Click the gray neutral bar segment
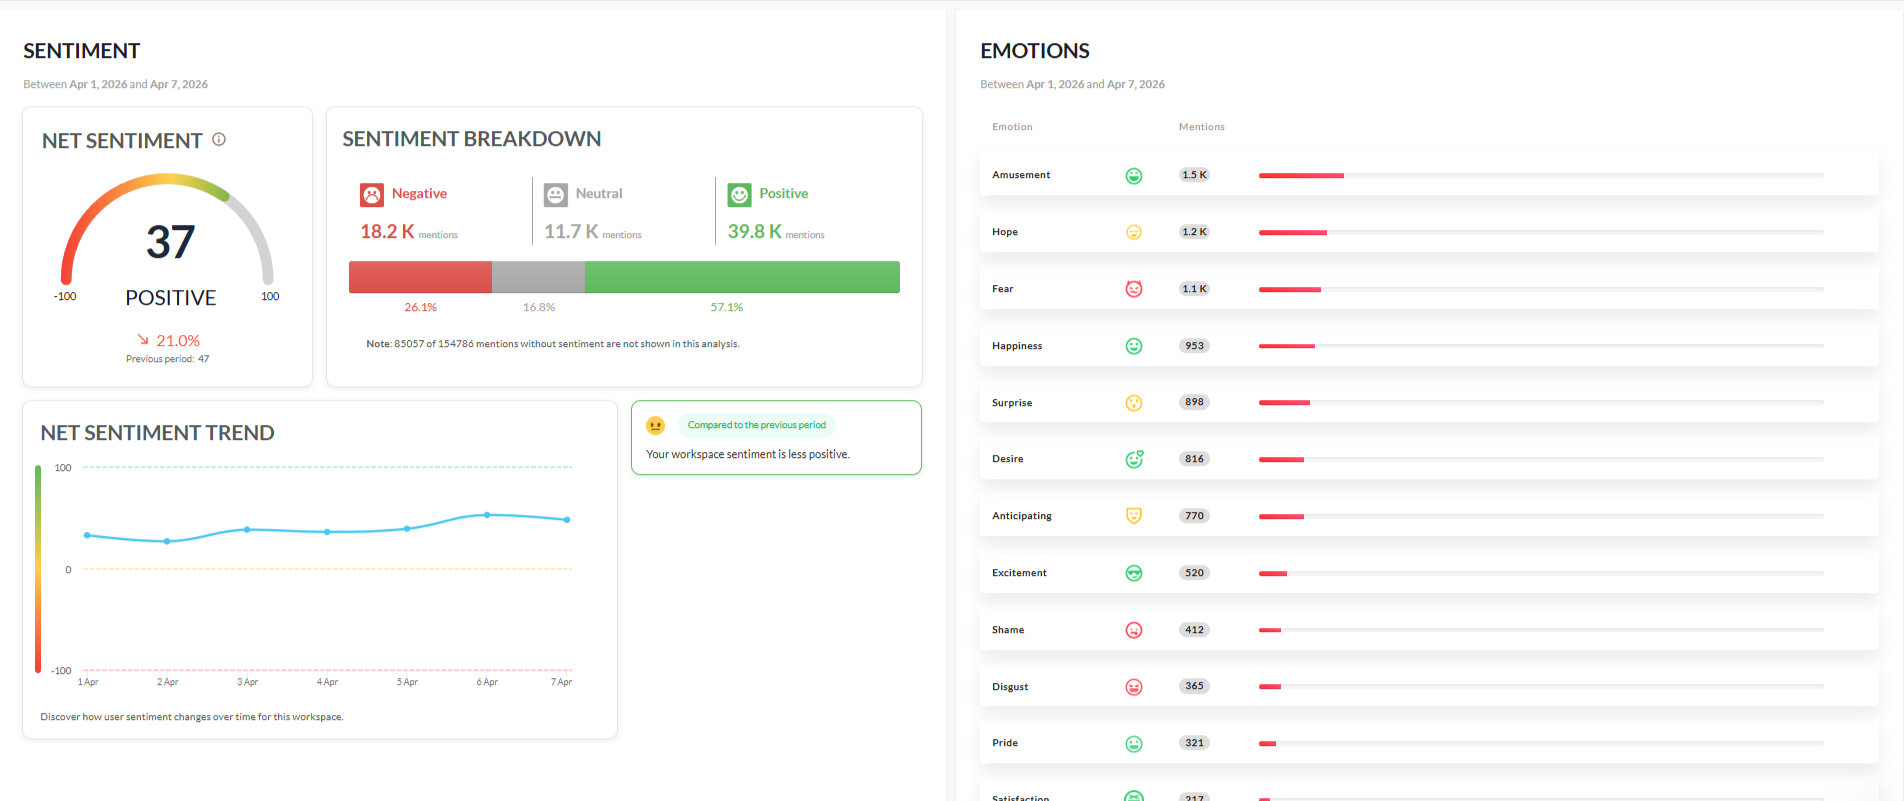This screenshot has width=1904, height=801. (538, 277)
